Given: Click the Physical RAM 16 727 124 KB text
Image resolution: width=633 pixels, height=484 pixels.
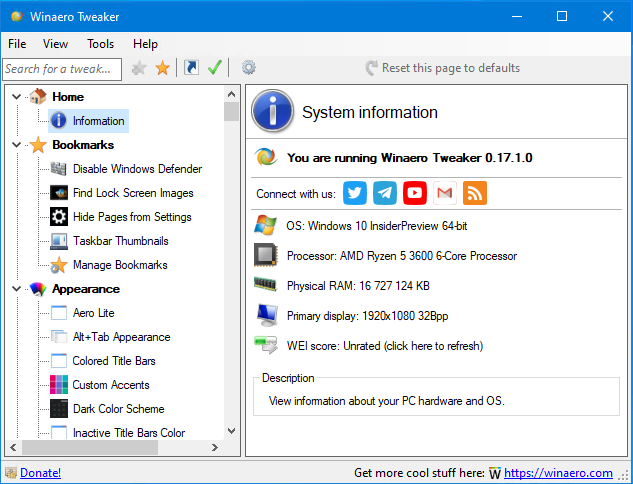Looking at the screenshot, I should (358, 286).
